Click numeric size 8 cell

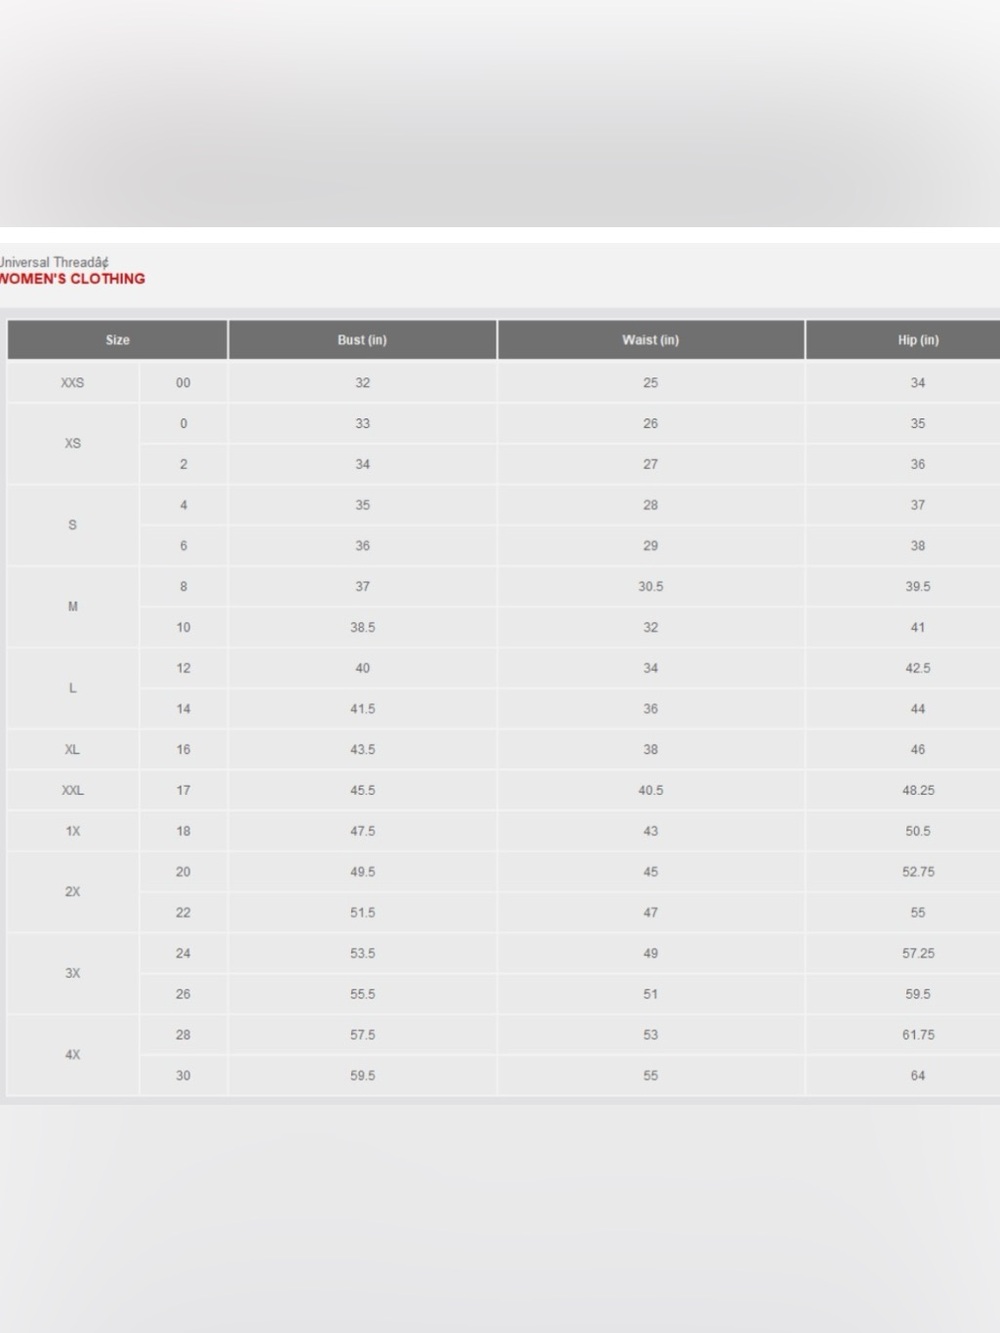point(183,587)
